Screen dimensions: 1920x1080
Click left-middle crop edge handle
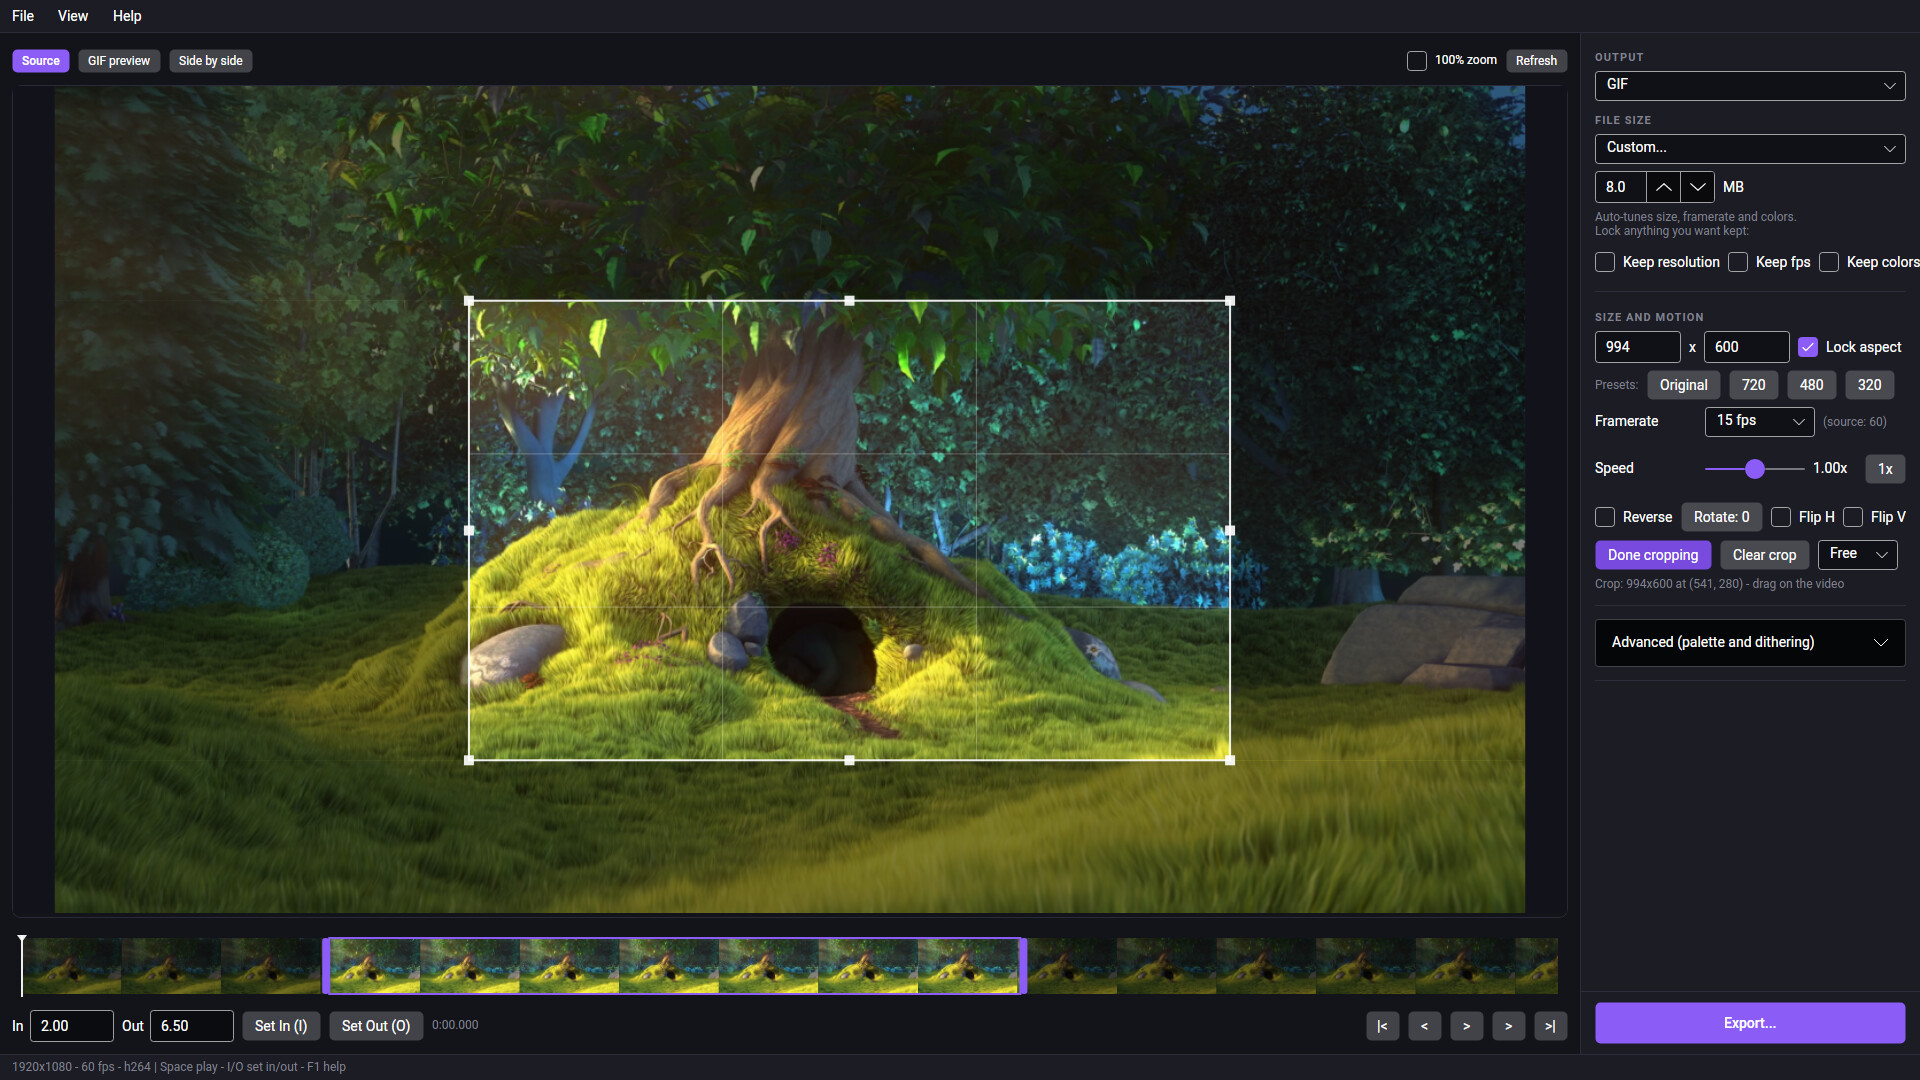click(469, 531)
